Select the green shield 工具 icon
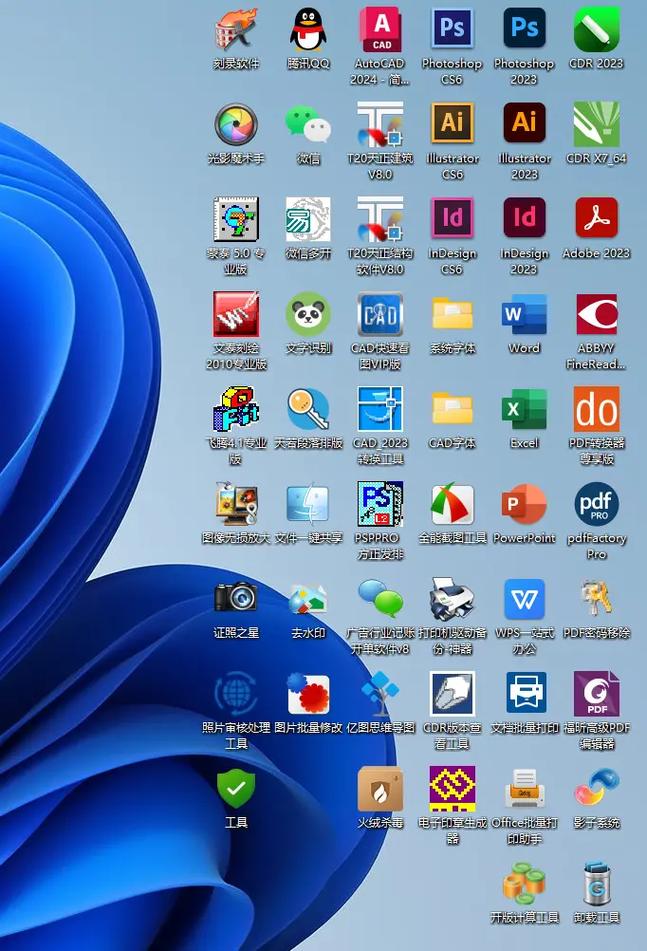This screenshot has height=951, width=647. click(236, 790)
